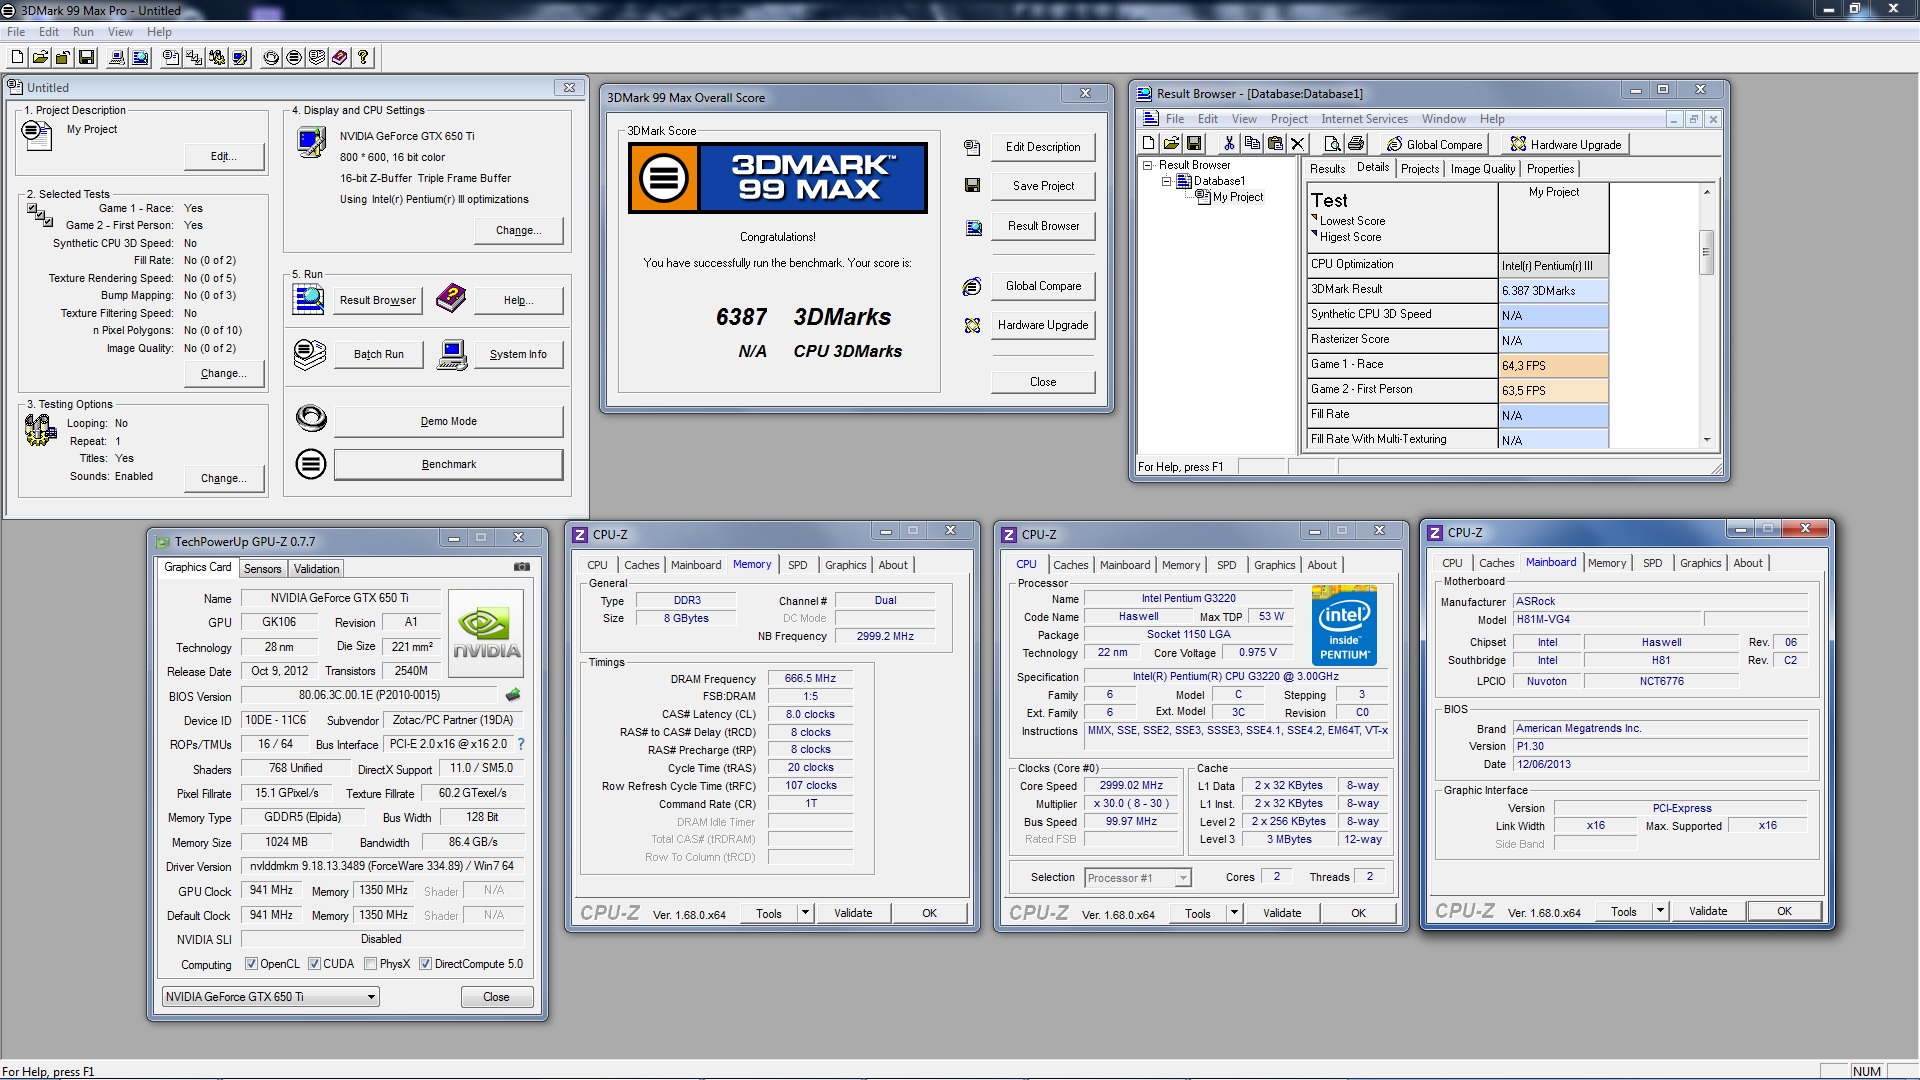Click Global Compare button in Result Browser toolbar

(x=1435, y=144)
